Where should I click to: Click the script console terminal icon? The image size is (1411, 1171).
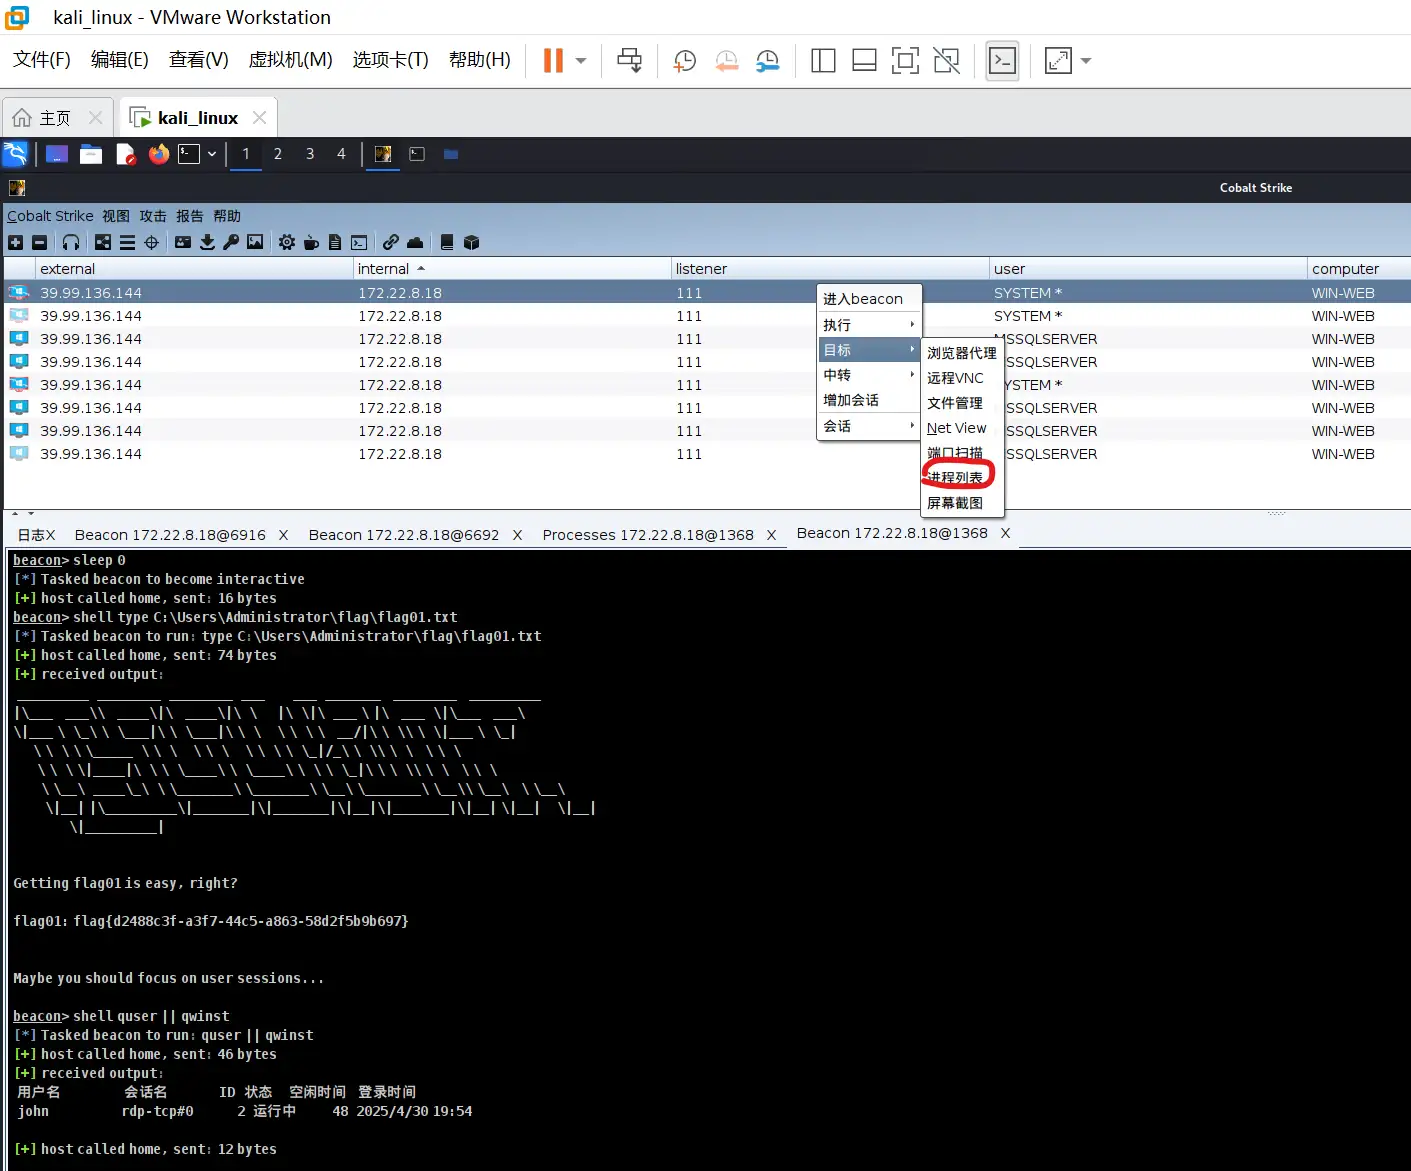359,242
